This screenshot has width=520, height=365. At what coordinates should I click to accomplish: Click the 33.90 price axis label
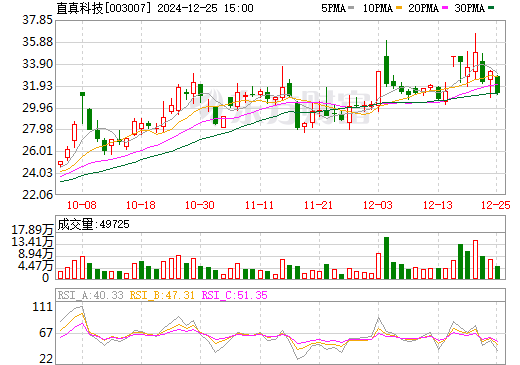pos(37,64)
